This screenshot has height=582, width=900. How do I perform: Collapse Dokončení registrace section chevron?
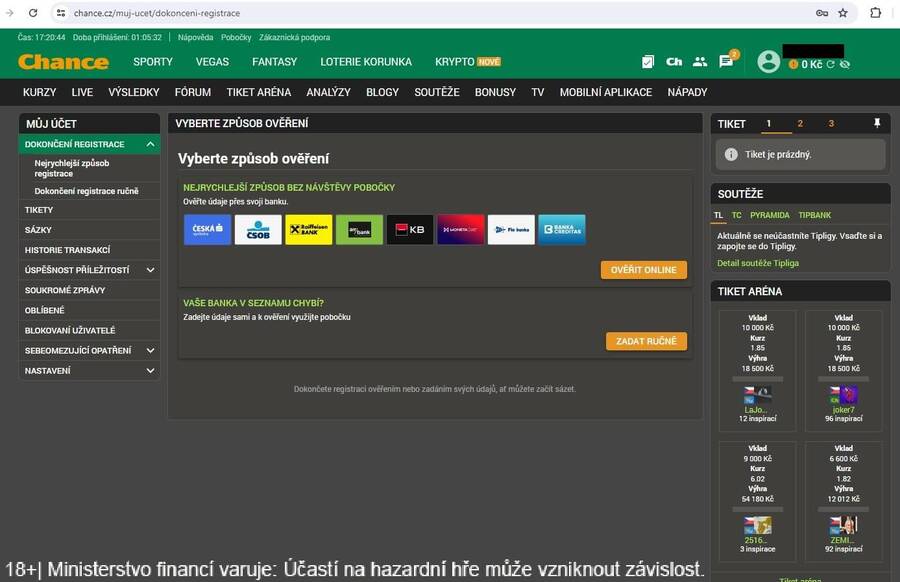click(150, 144)
